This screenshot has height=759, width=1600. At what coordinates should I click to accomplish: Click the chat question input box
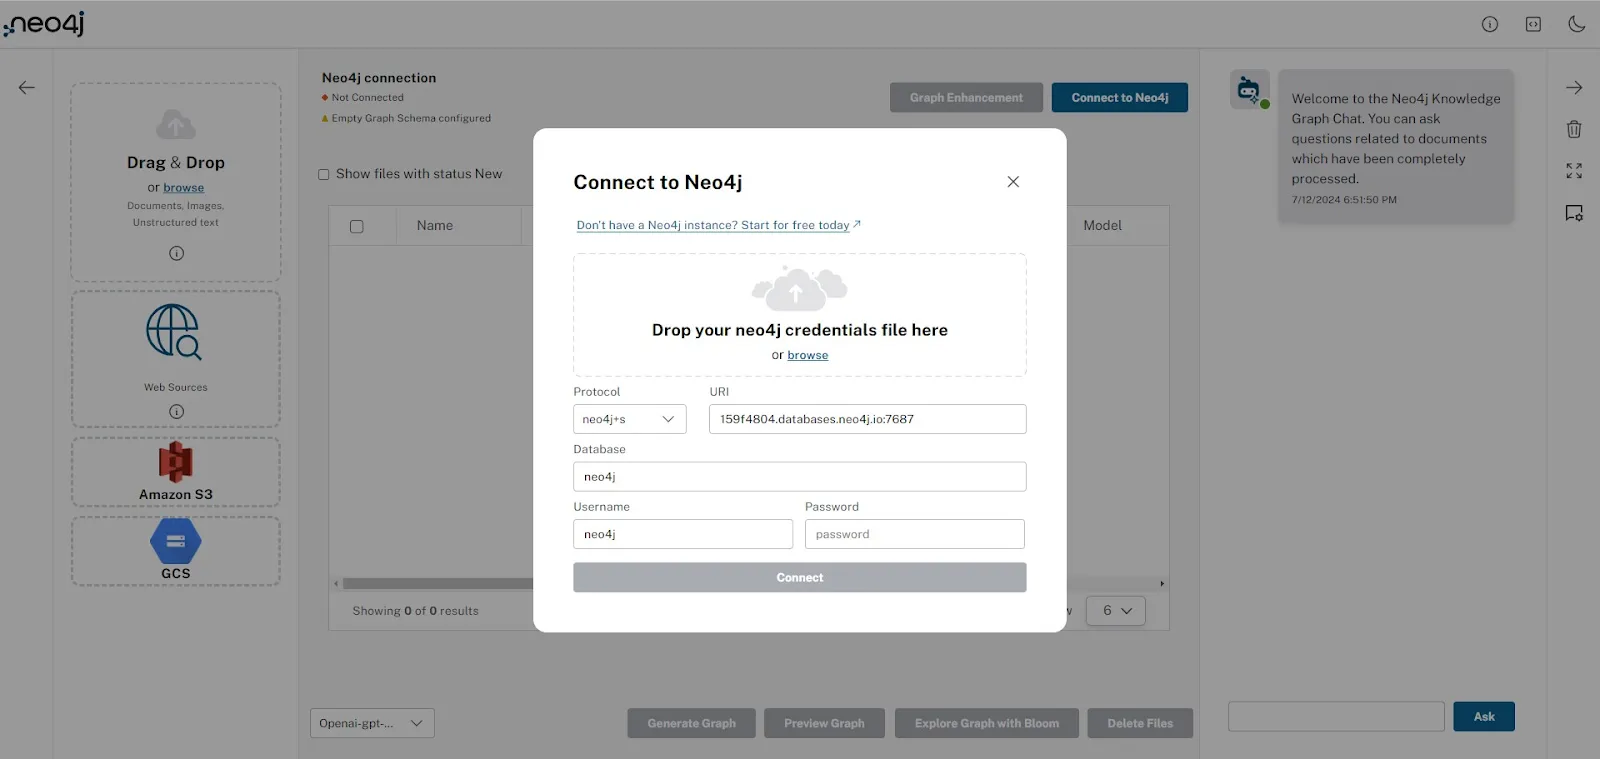1336,716
